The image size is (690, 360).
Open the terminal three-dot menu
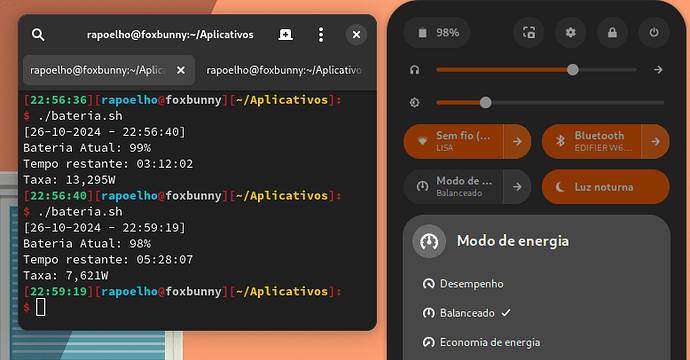pyautogui.click(x=321, y=34)
